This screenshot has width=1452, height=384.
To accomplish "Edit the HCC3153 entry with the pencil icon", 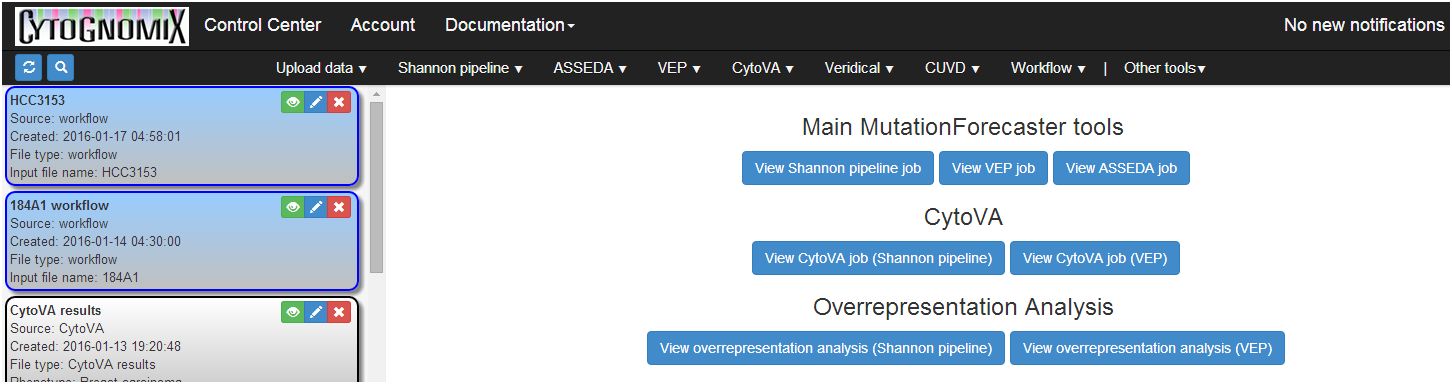I will tap(316, 101).
